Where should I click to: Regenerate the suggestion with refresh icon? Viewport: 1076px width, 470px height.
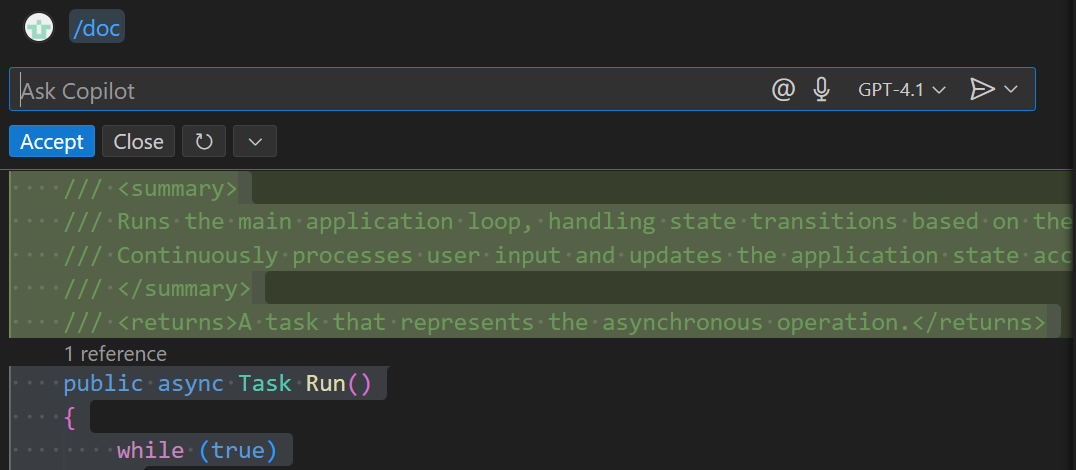[204, 141]
